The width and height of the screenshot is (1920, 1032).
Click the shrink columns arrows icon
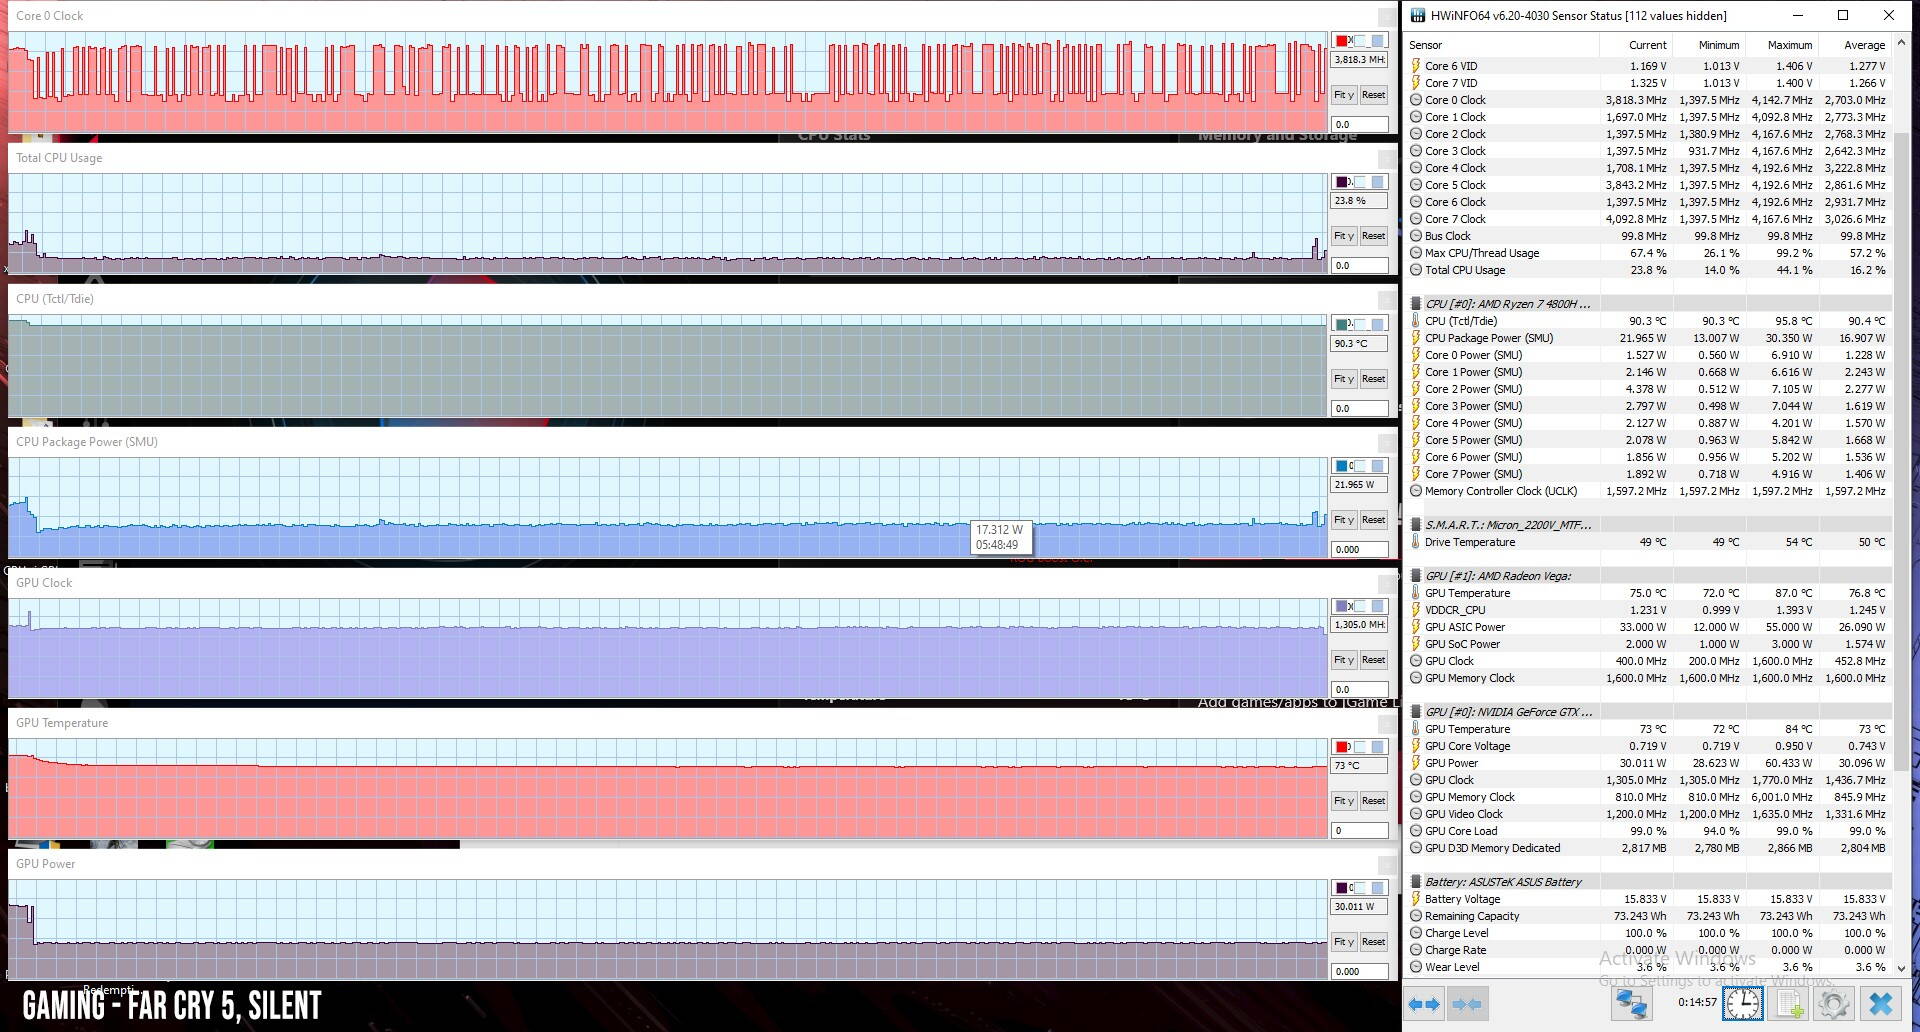pos(1466,1004)
